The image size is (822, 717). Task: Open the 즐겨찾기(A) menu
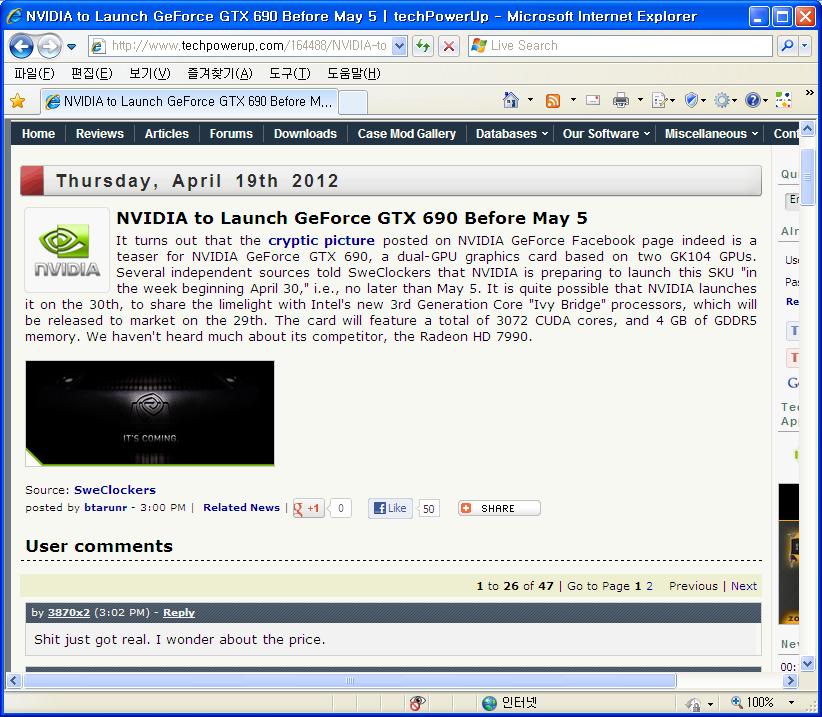click(x=220, y=73)
